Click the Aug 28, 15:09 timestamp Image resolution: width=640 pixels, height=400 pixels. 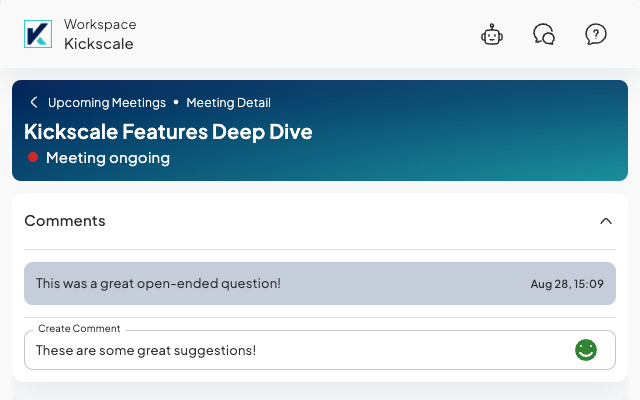[x=567, y=284]
